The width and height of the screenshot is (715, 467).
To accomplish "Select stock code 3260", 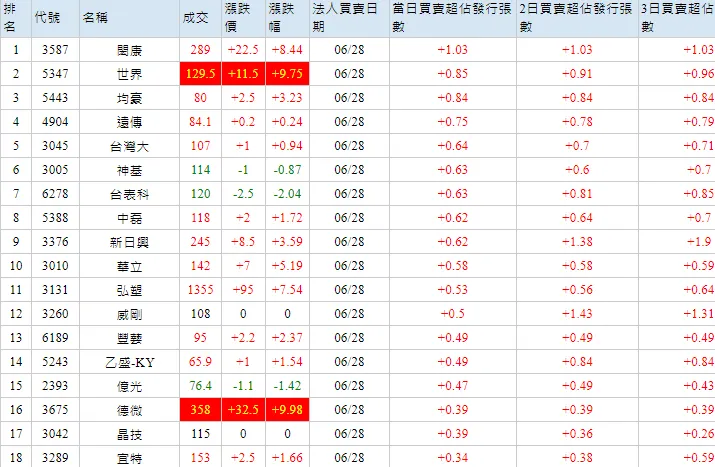I will [x=55, y=314].
